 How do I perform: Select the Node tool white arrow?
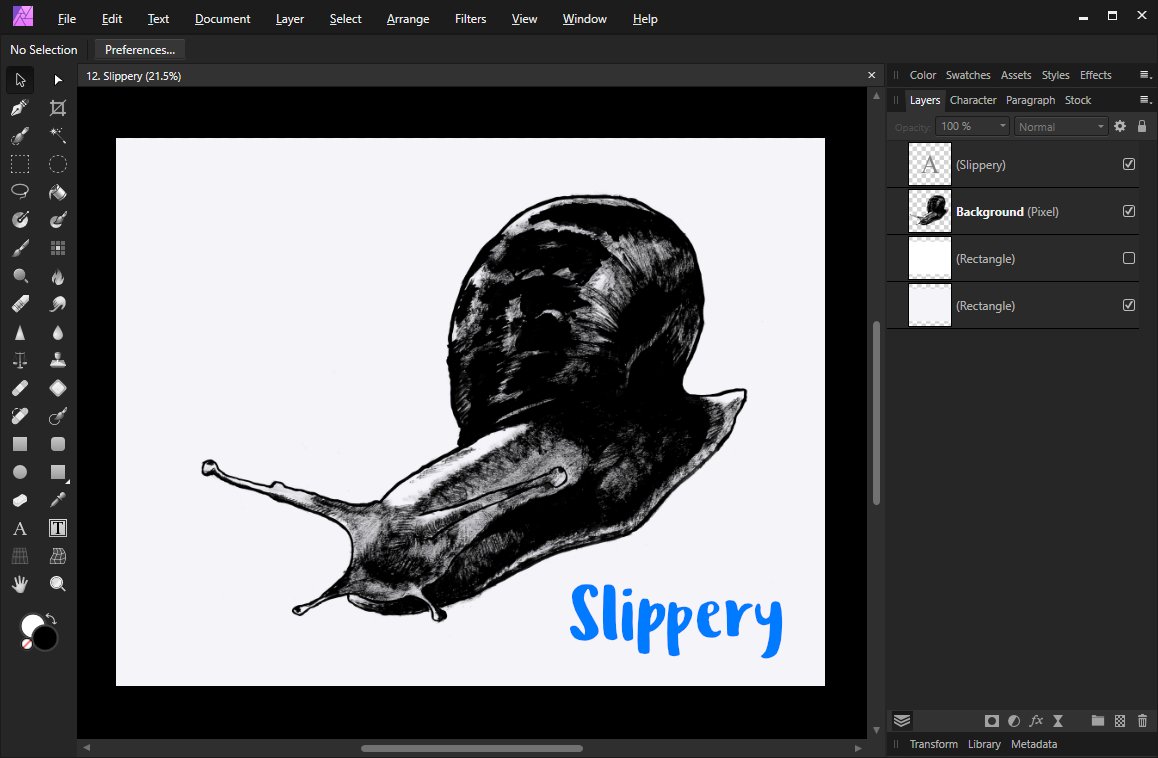pos(58,80)
